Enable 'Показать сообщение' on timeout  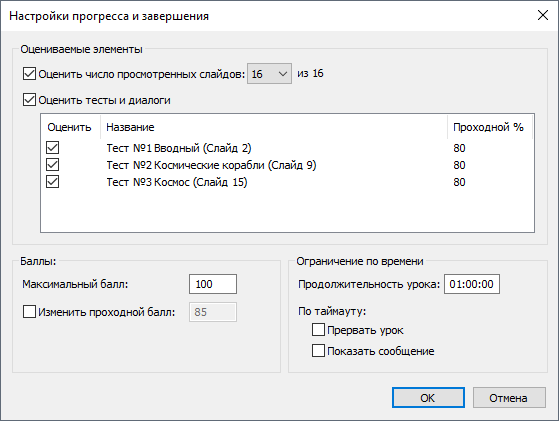tap(318, 351)
